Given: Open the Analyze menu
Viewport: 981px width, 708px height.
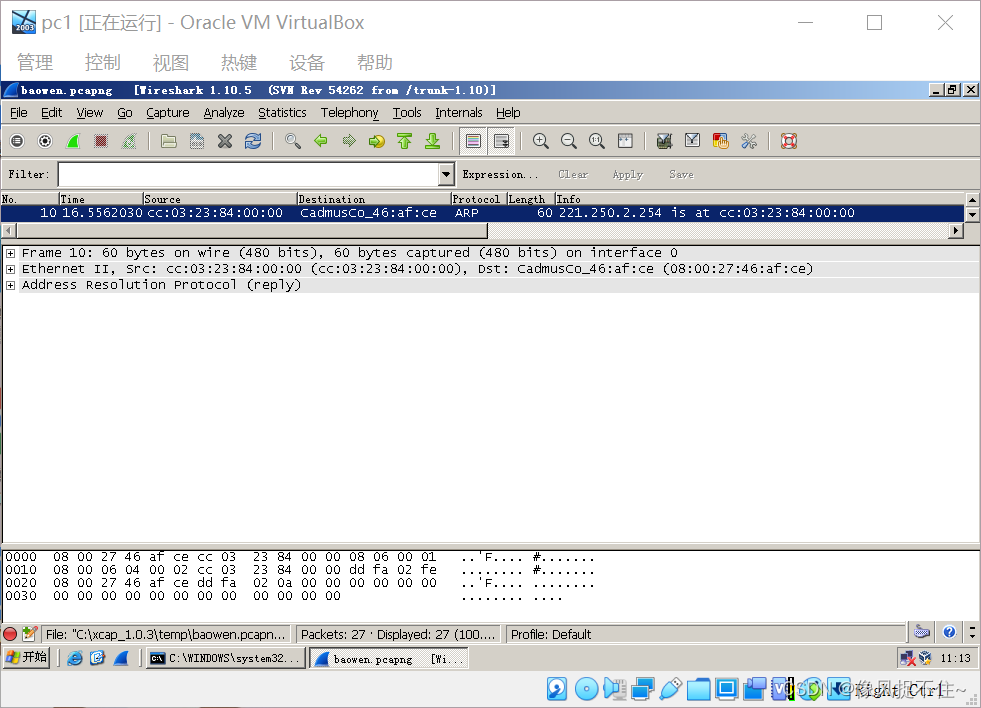Looking at the screenshot, I should click(224, 113).
